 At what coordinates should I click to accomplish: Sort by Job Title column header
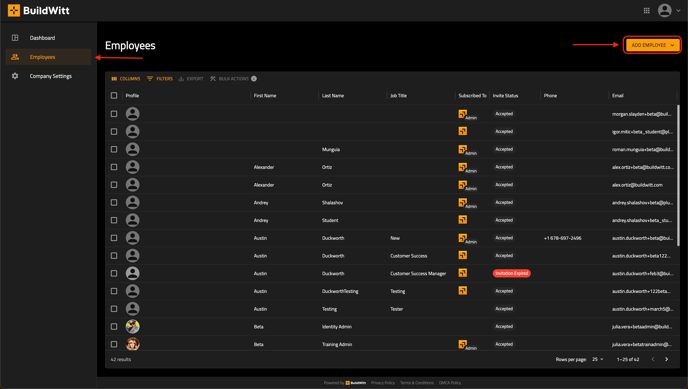point(398,96)
